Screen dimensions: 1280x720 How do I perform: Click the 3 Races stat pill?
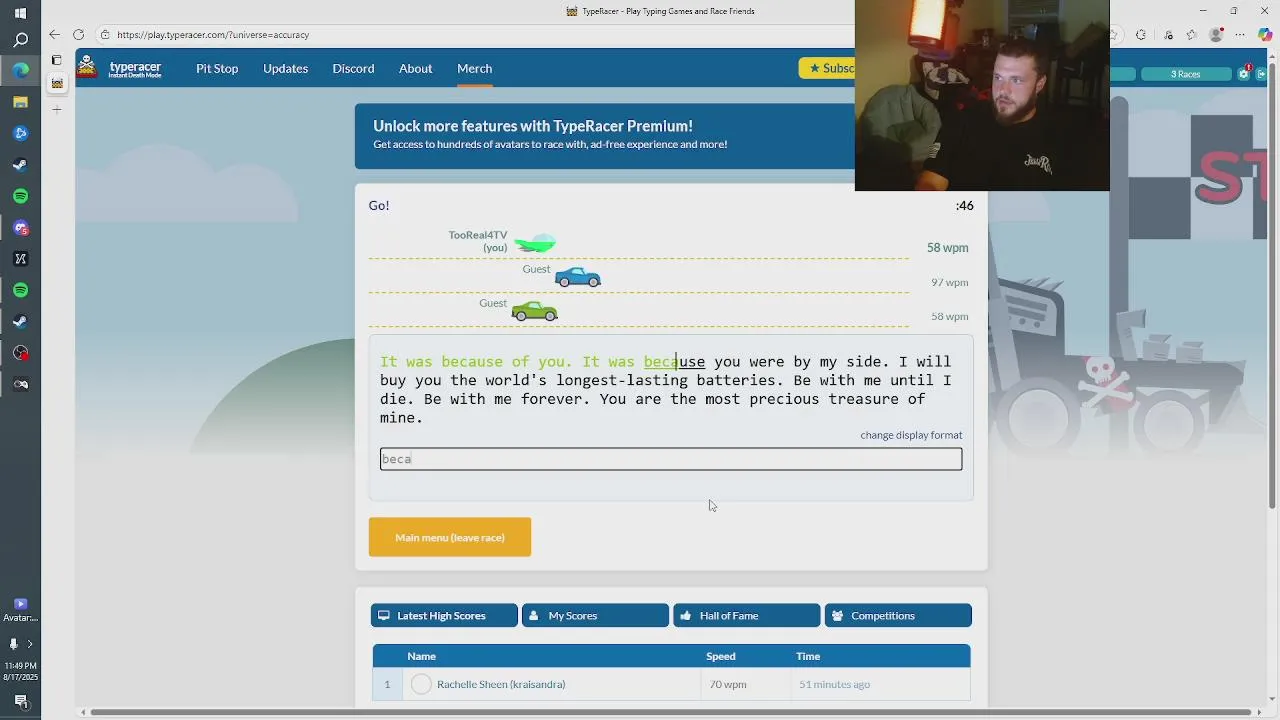point(1185,74)
